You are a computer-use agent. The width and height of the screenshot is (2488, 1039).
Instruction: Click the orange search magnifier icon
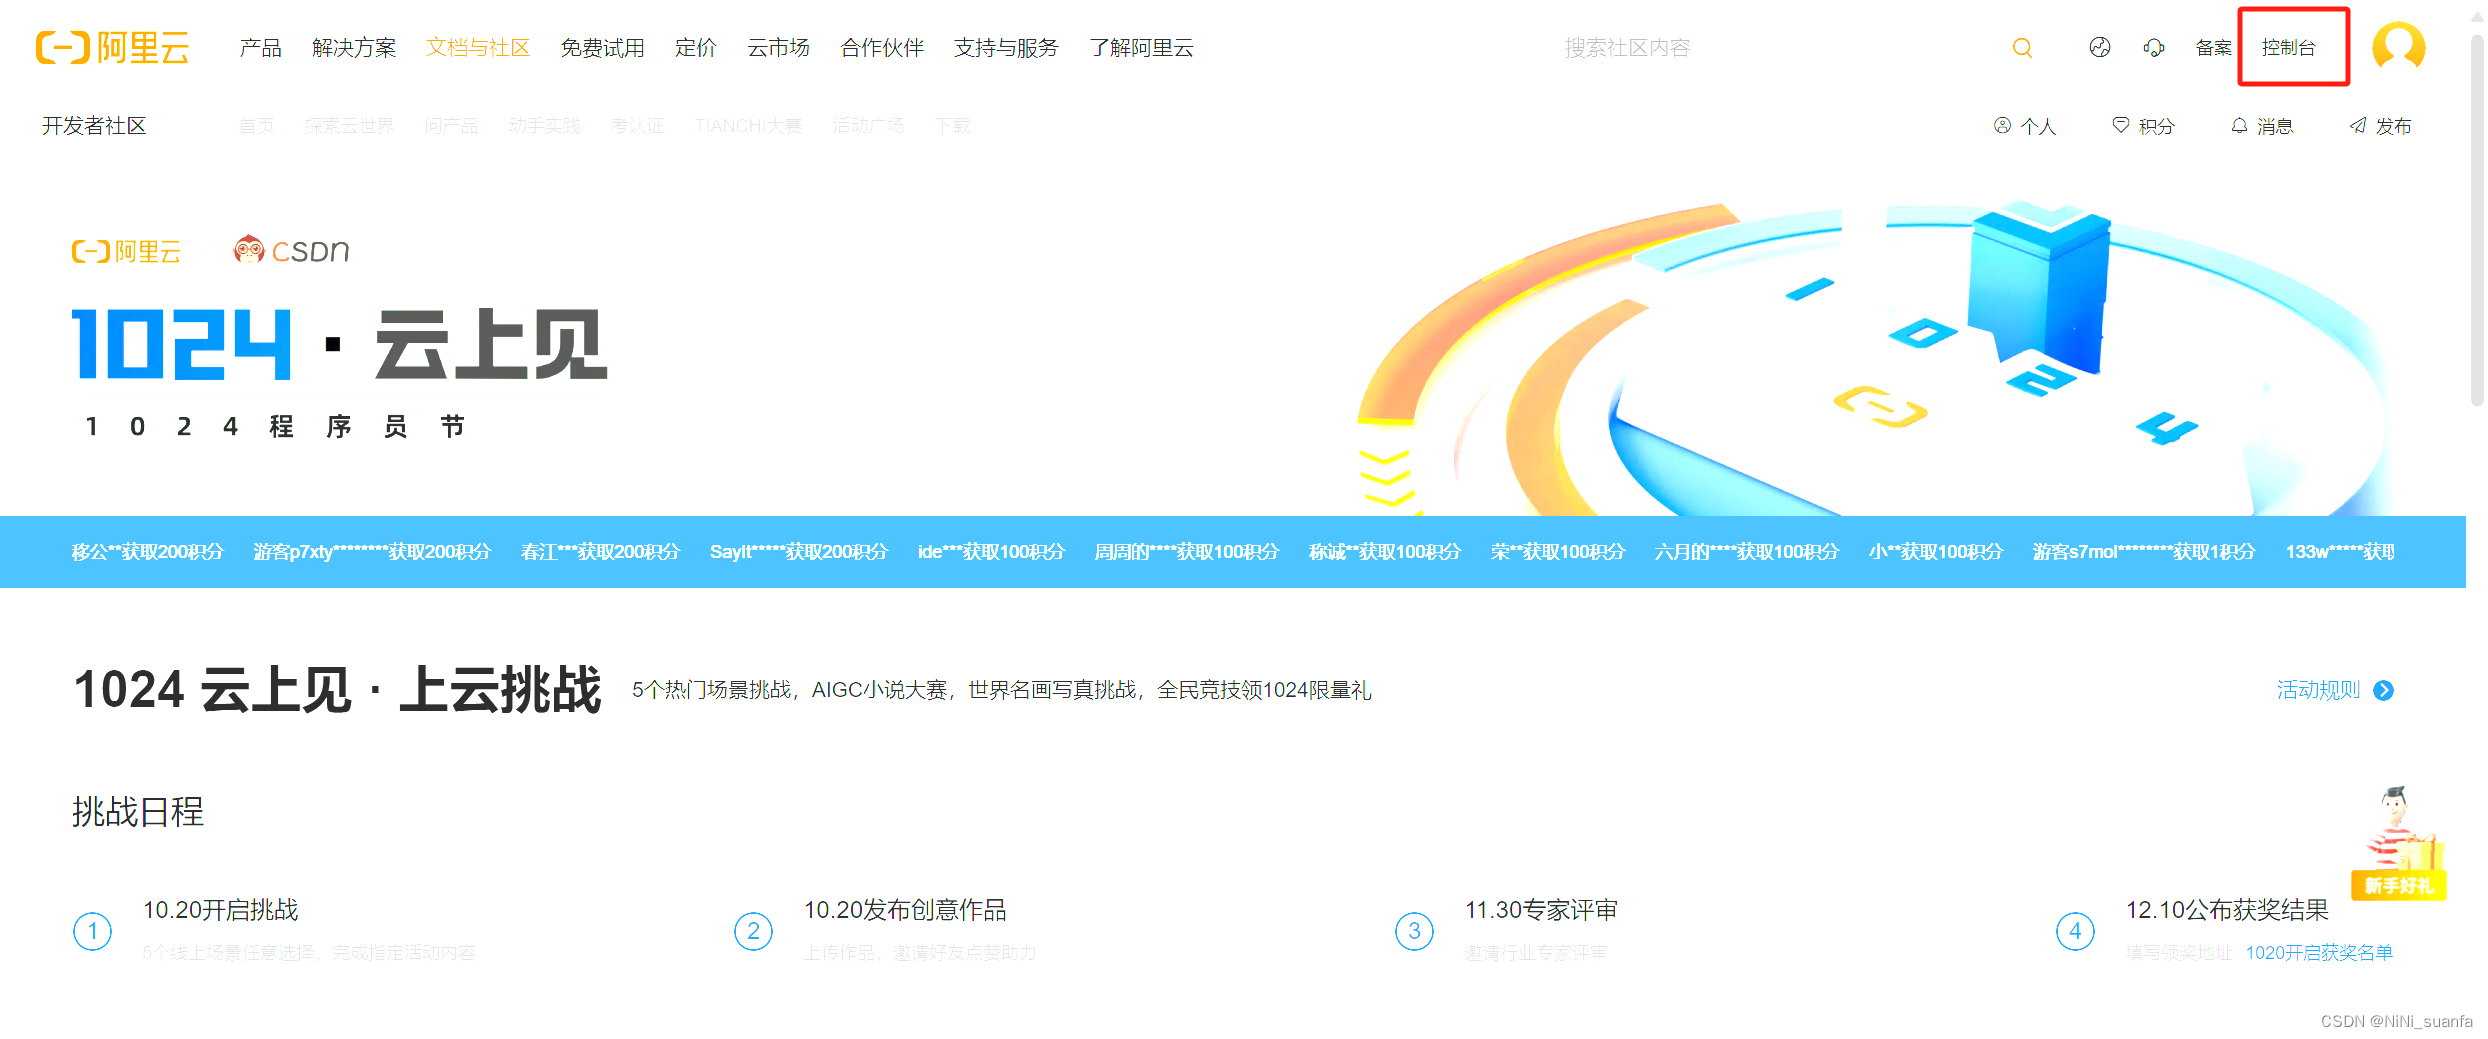pos(2022,48)
